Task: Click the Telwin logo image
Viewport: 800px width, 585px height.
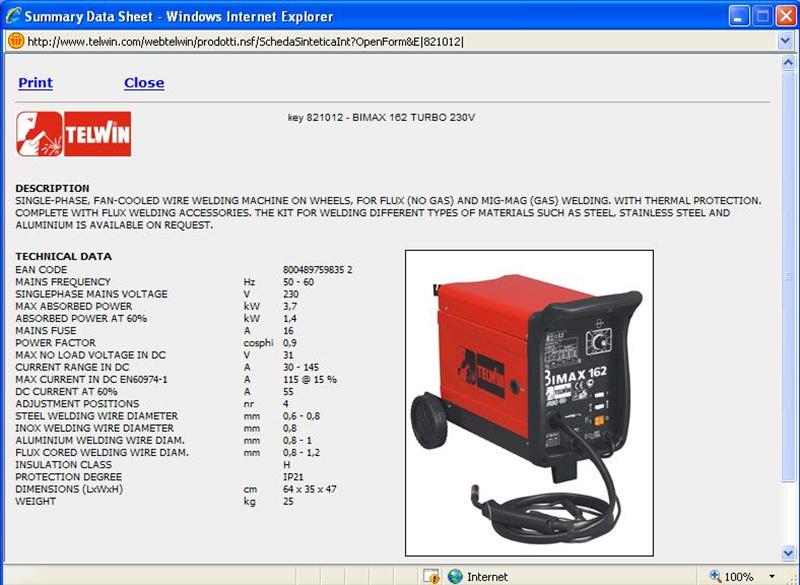Action: 73,134
